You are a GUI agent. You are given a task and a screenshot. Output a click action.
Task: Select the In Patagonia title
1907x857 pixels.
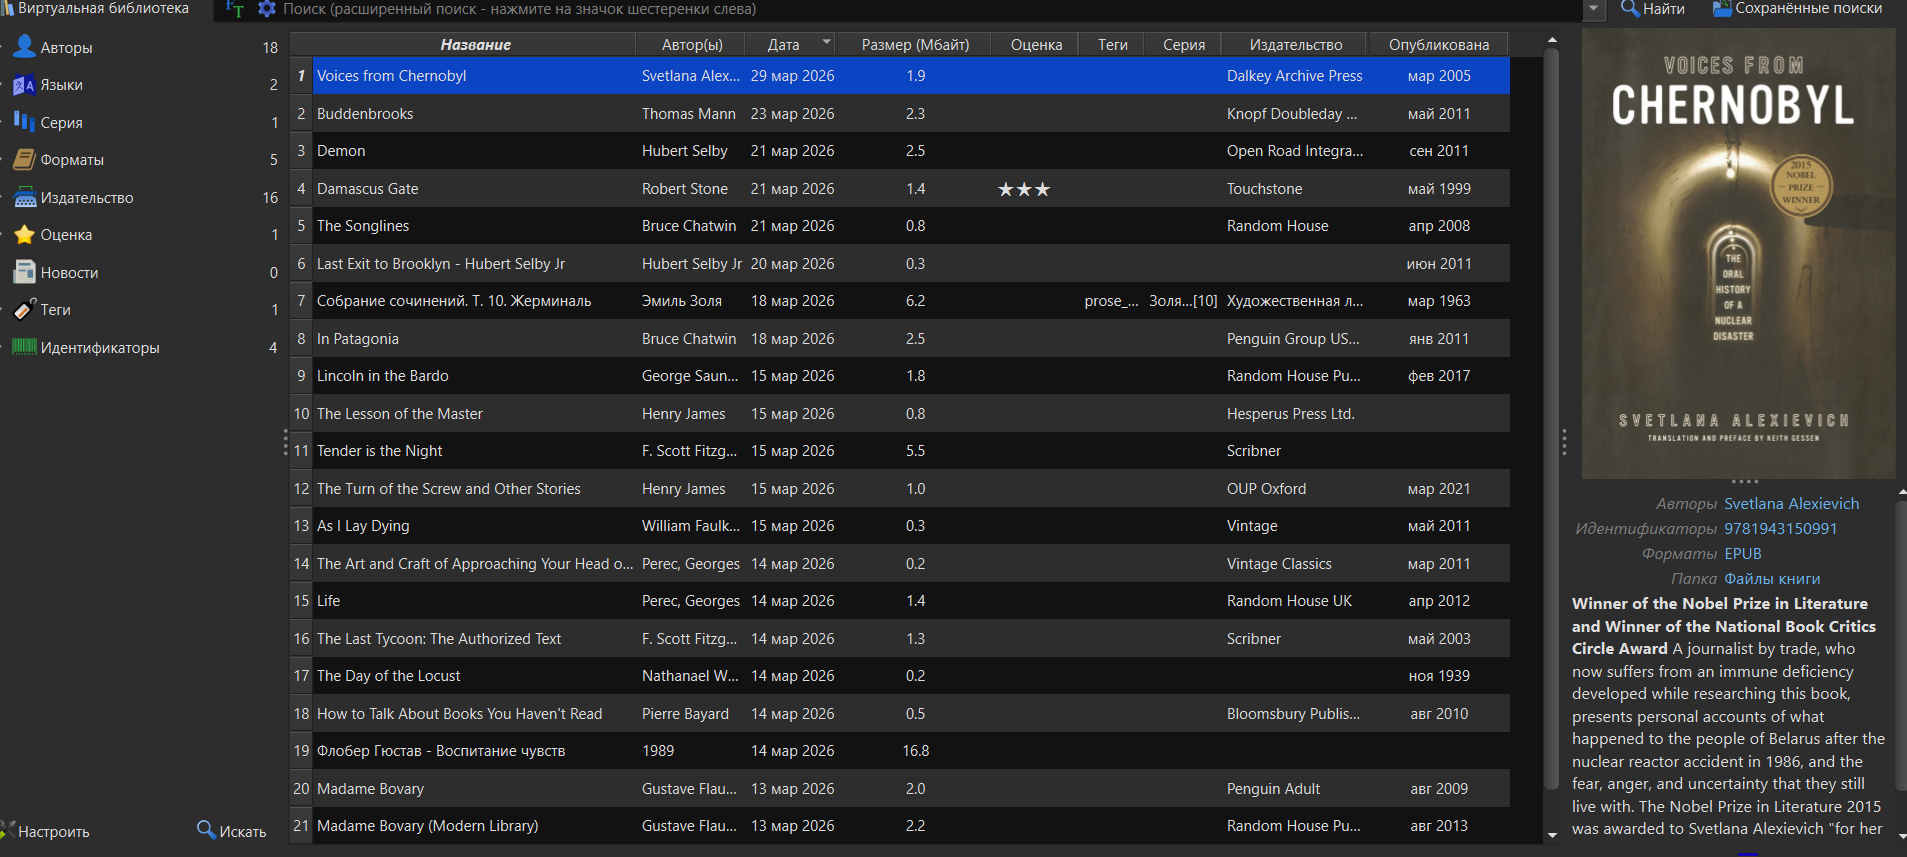(x=358, y=339)
